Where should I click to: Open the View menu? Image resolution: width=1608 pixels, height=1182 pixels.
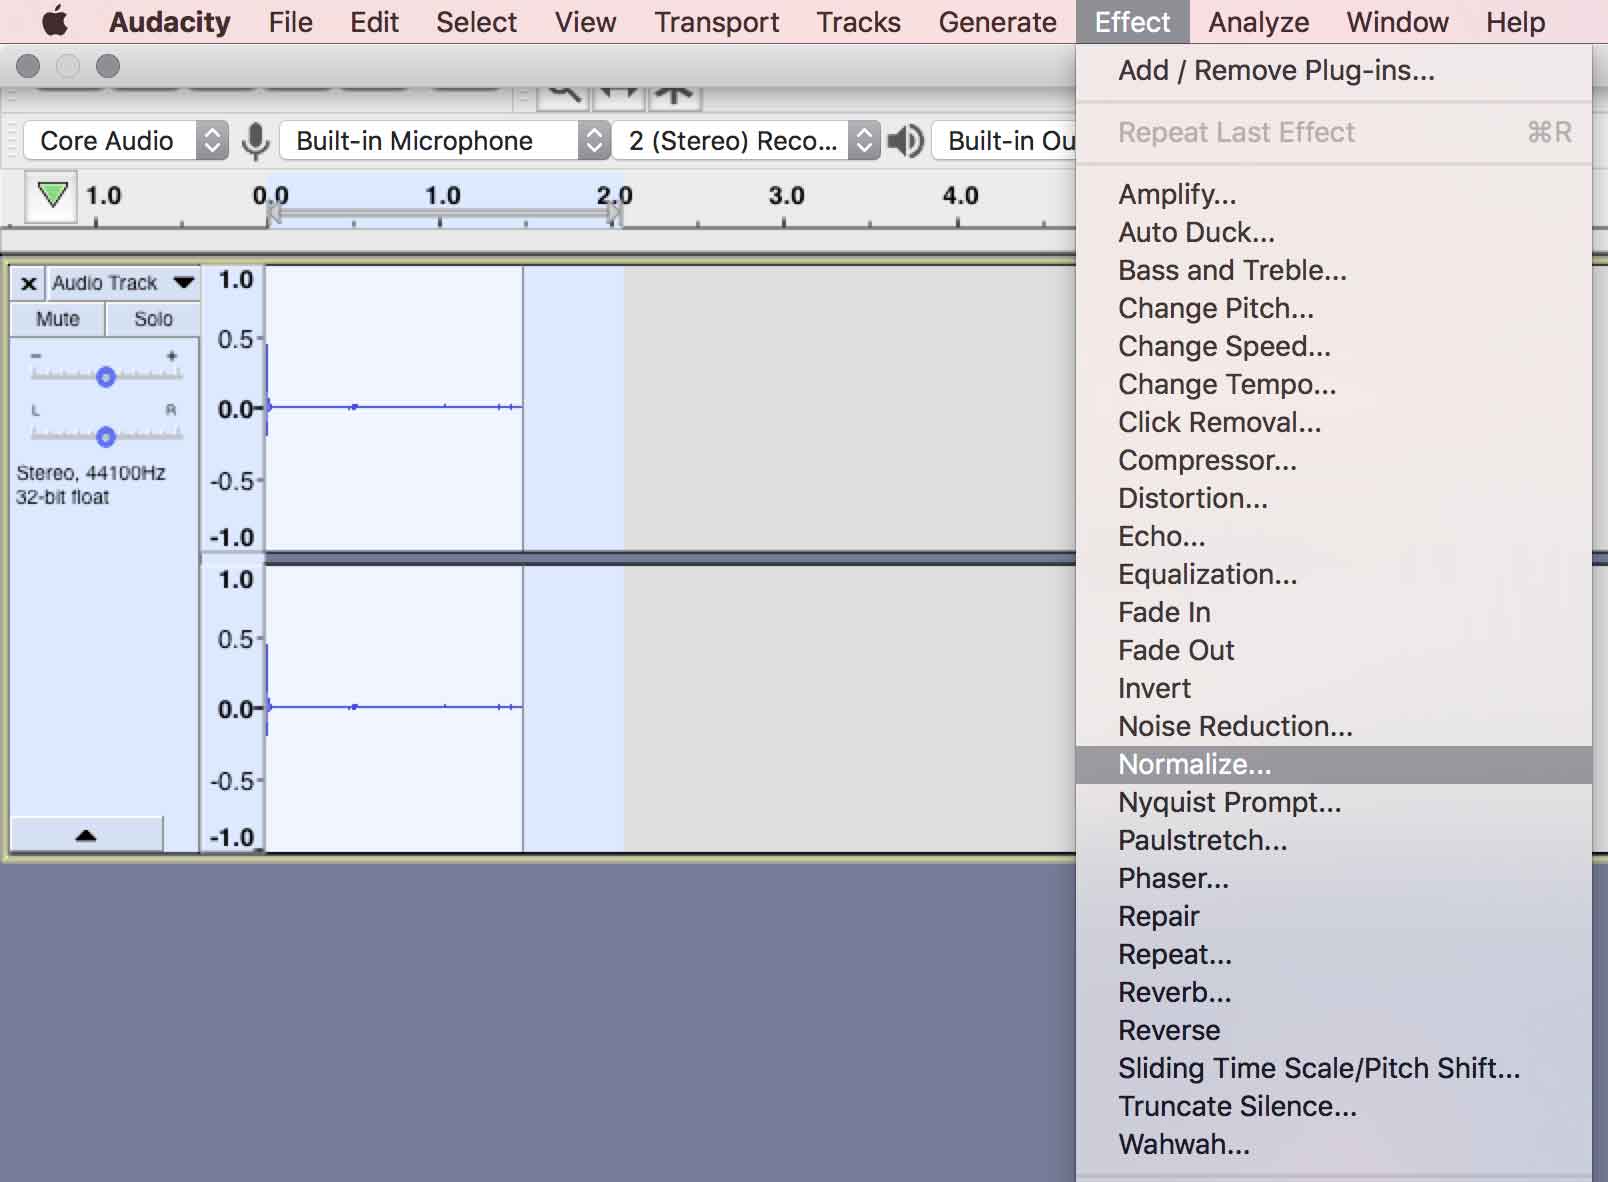tap(585, 22)
